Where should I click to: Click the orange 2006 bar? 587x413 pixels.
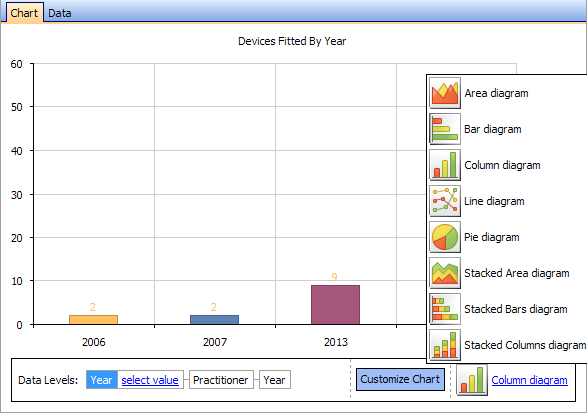click(x=94, y=320)
